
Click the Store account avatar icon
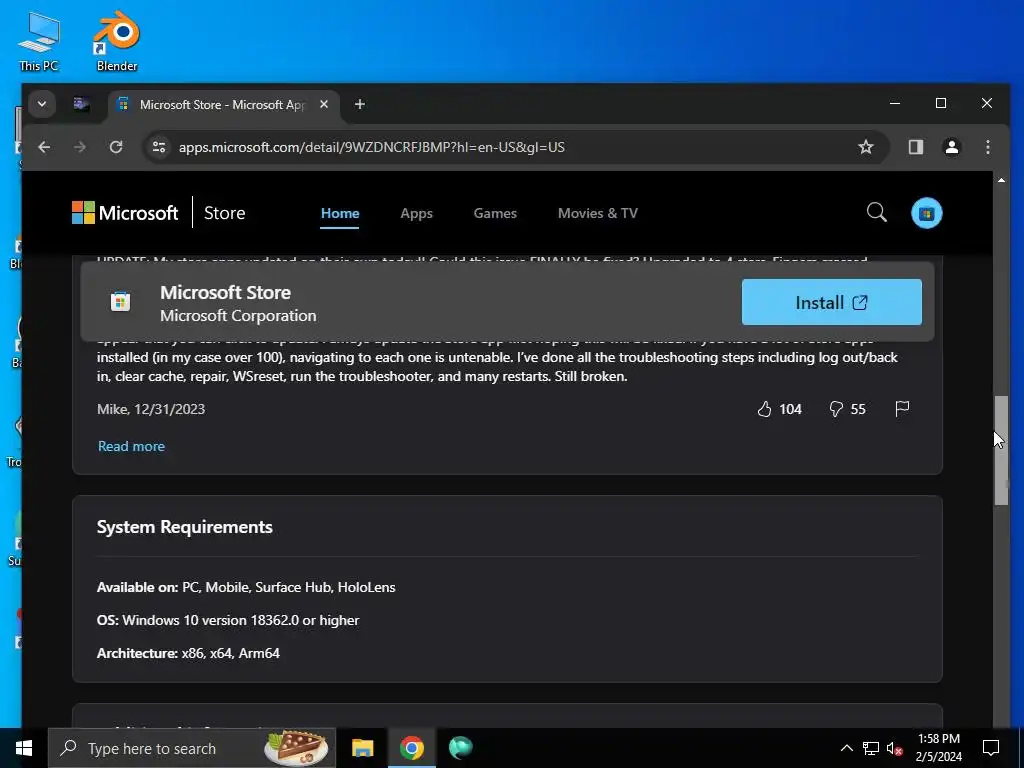[x=926, y=213]
